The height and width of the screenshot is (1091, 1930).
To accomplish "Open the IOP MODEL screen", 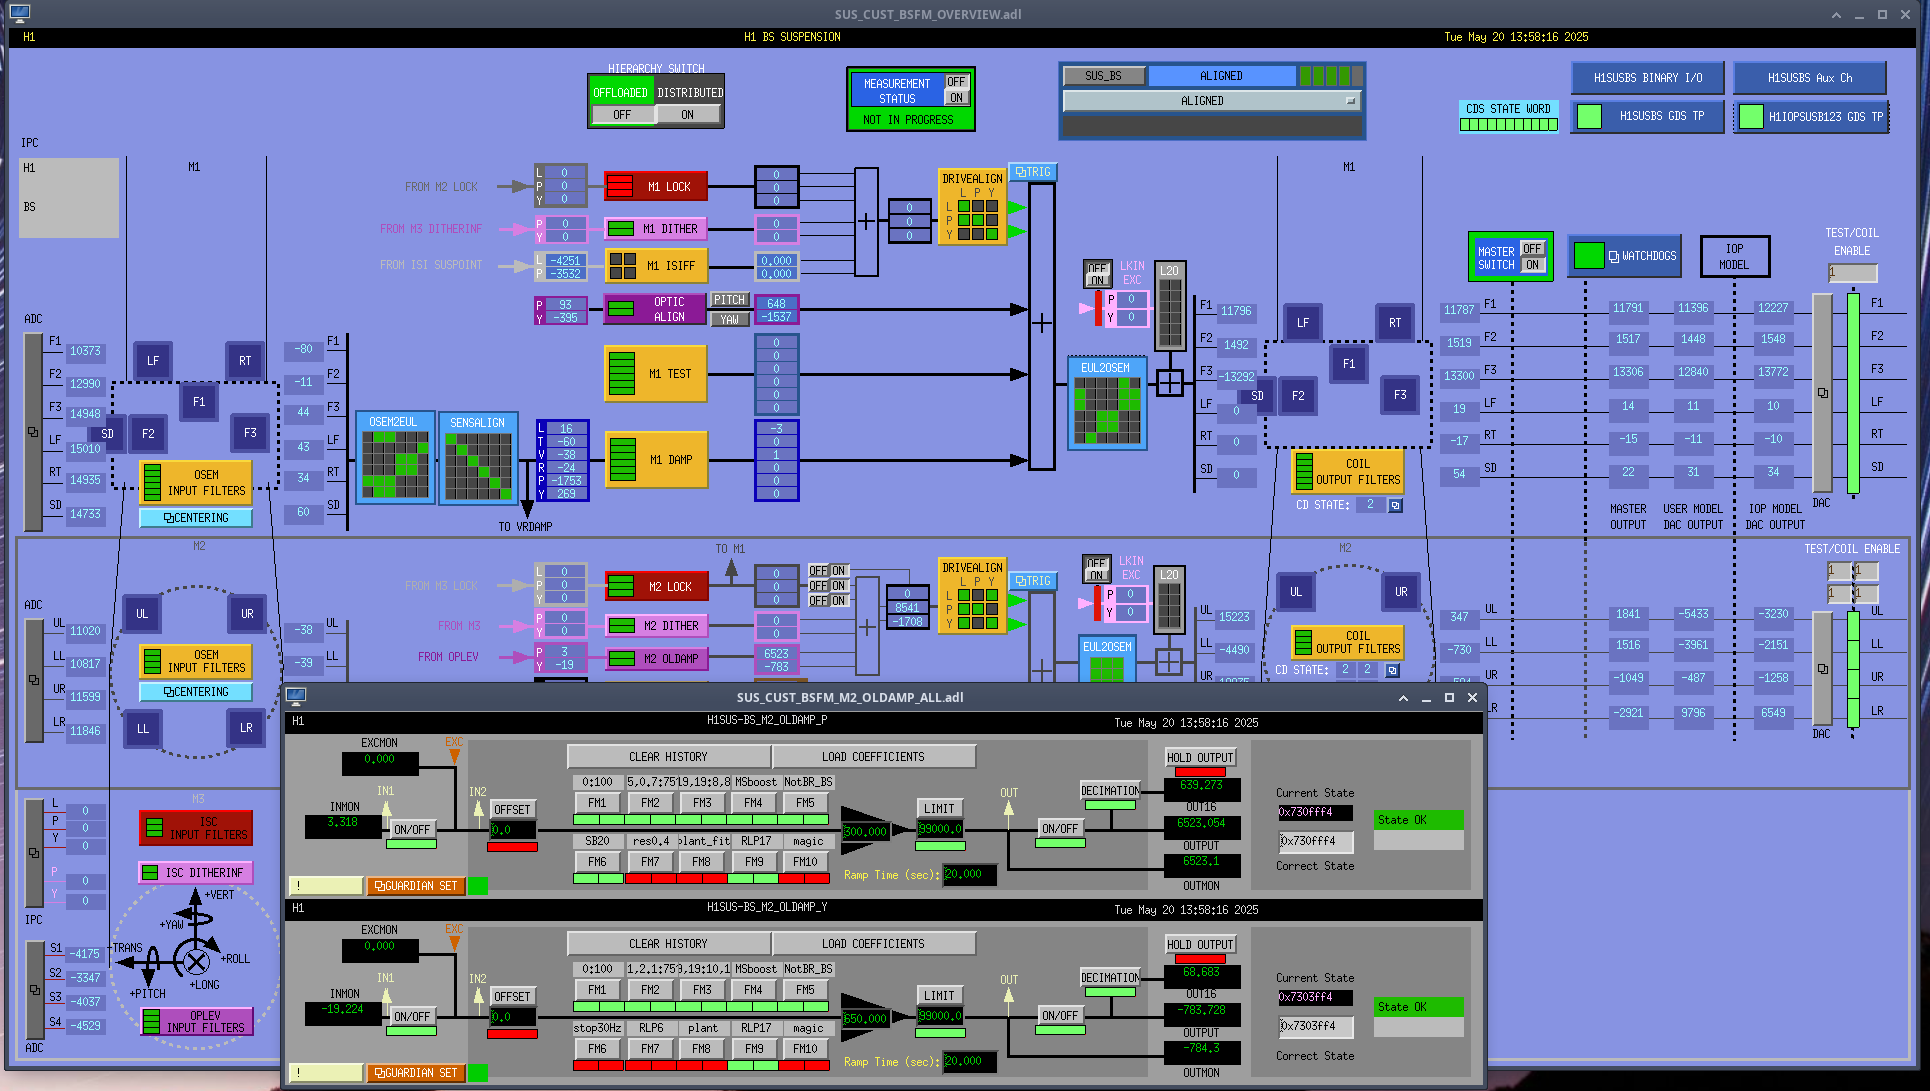I will (1734, 256).
